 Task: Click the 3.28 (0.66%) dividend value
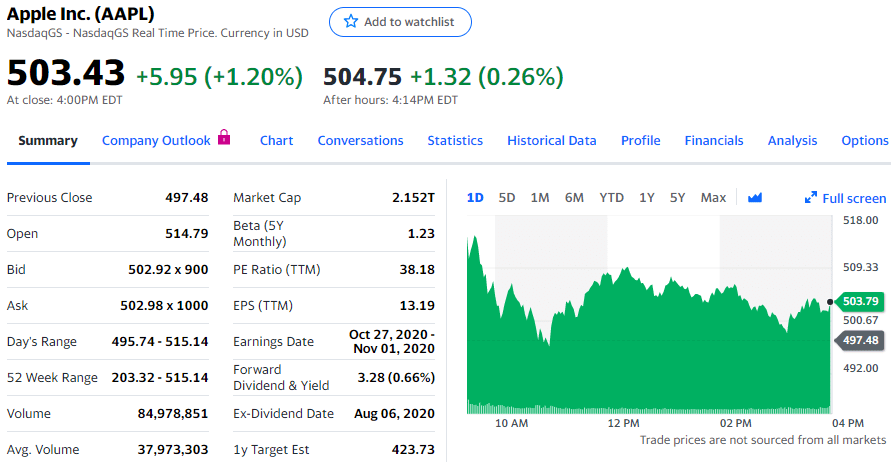[x=396, y=378]
